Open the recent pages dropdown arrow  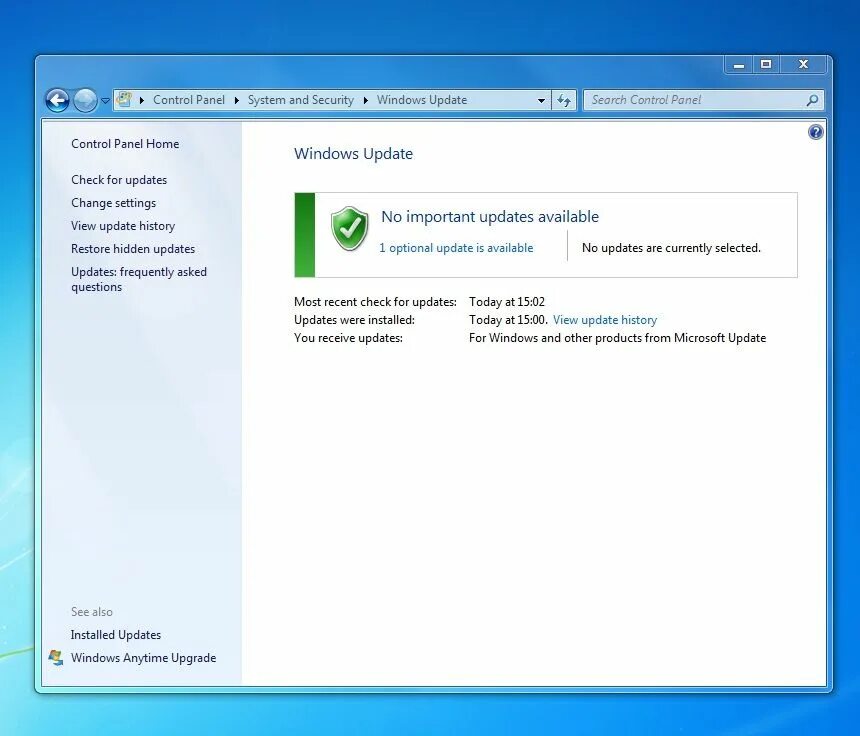(x=105, y=101)
